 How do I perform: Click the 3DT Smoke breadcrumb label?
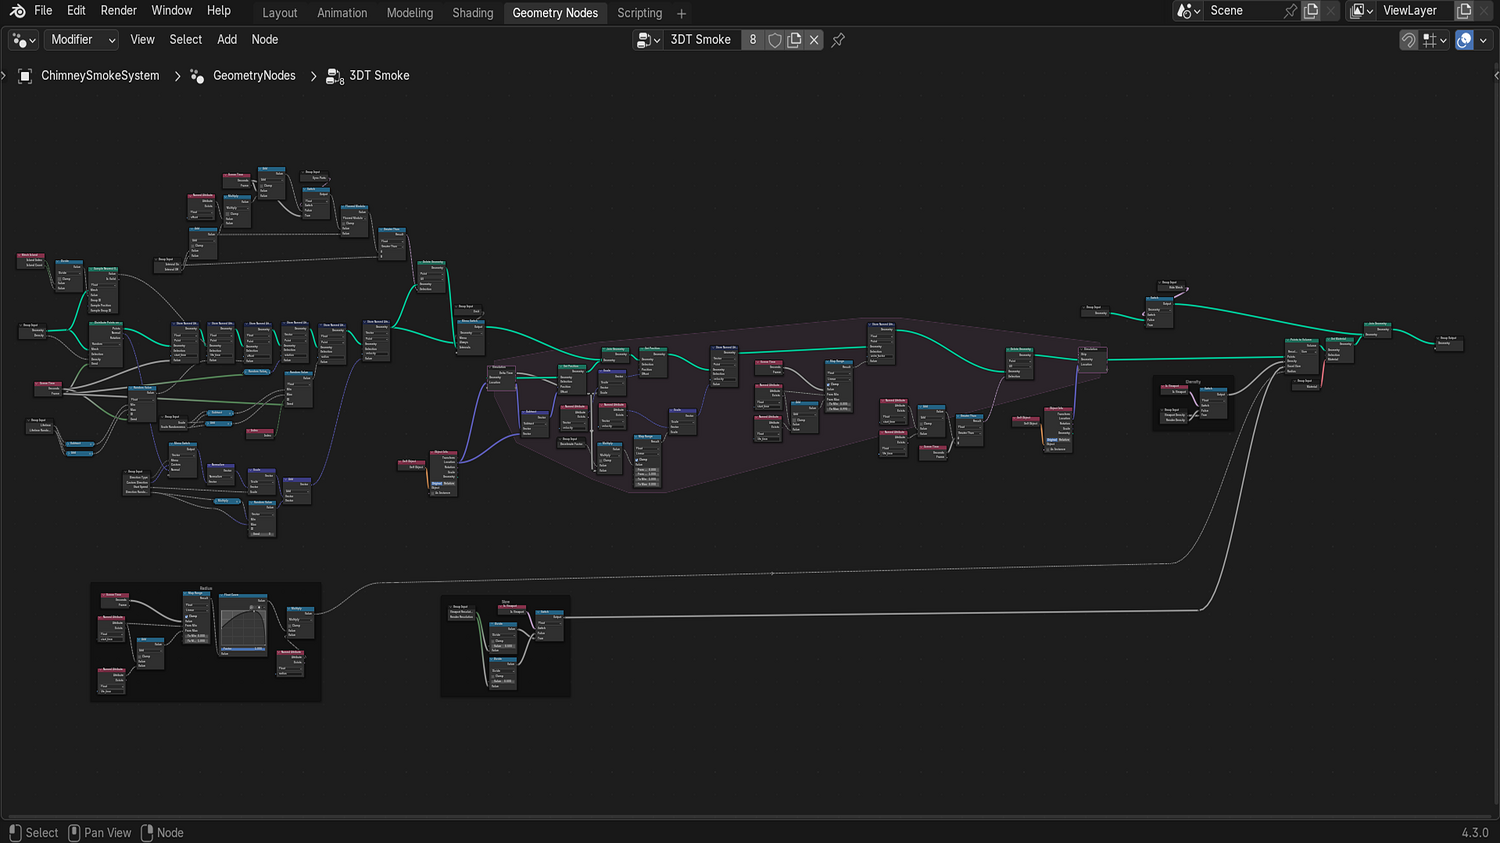pos(379,76)
